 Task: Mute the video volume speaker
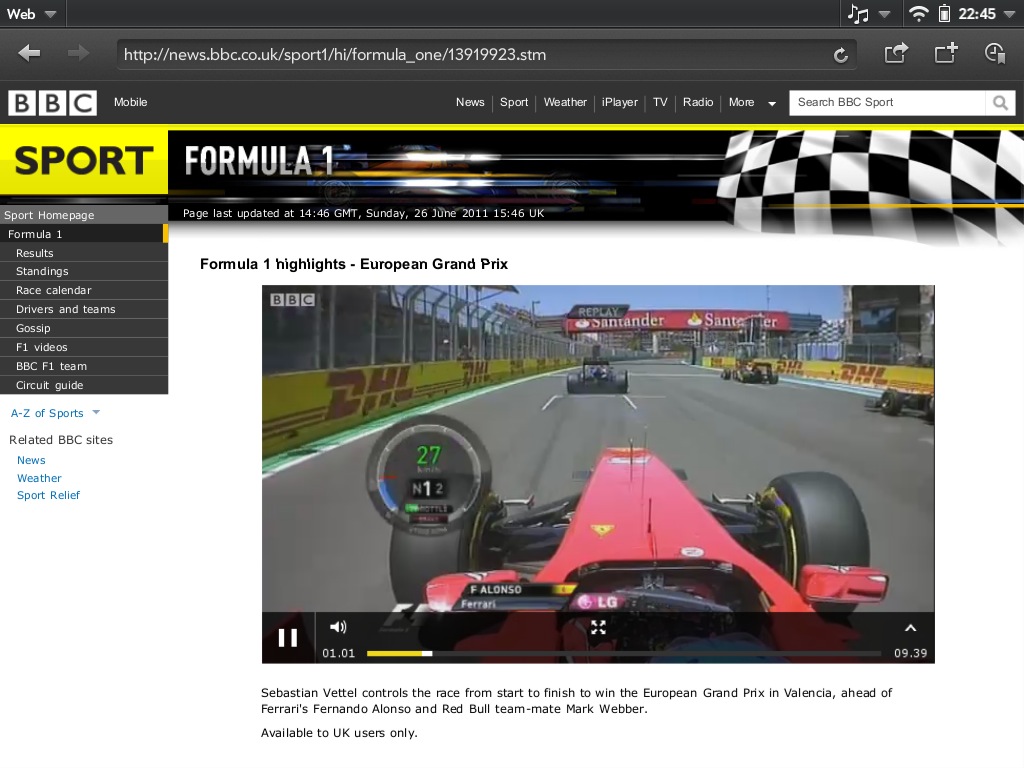point(338,627)
